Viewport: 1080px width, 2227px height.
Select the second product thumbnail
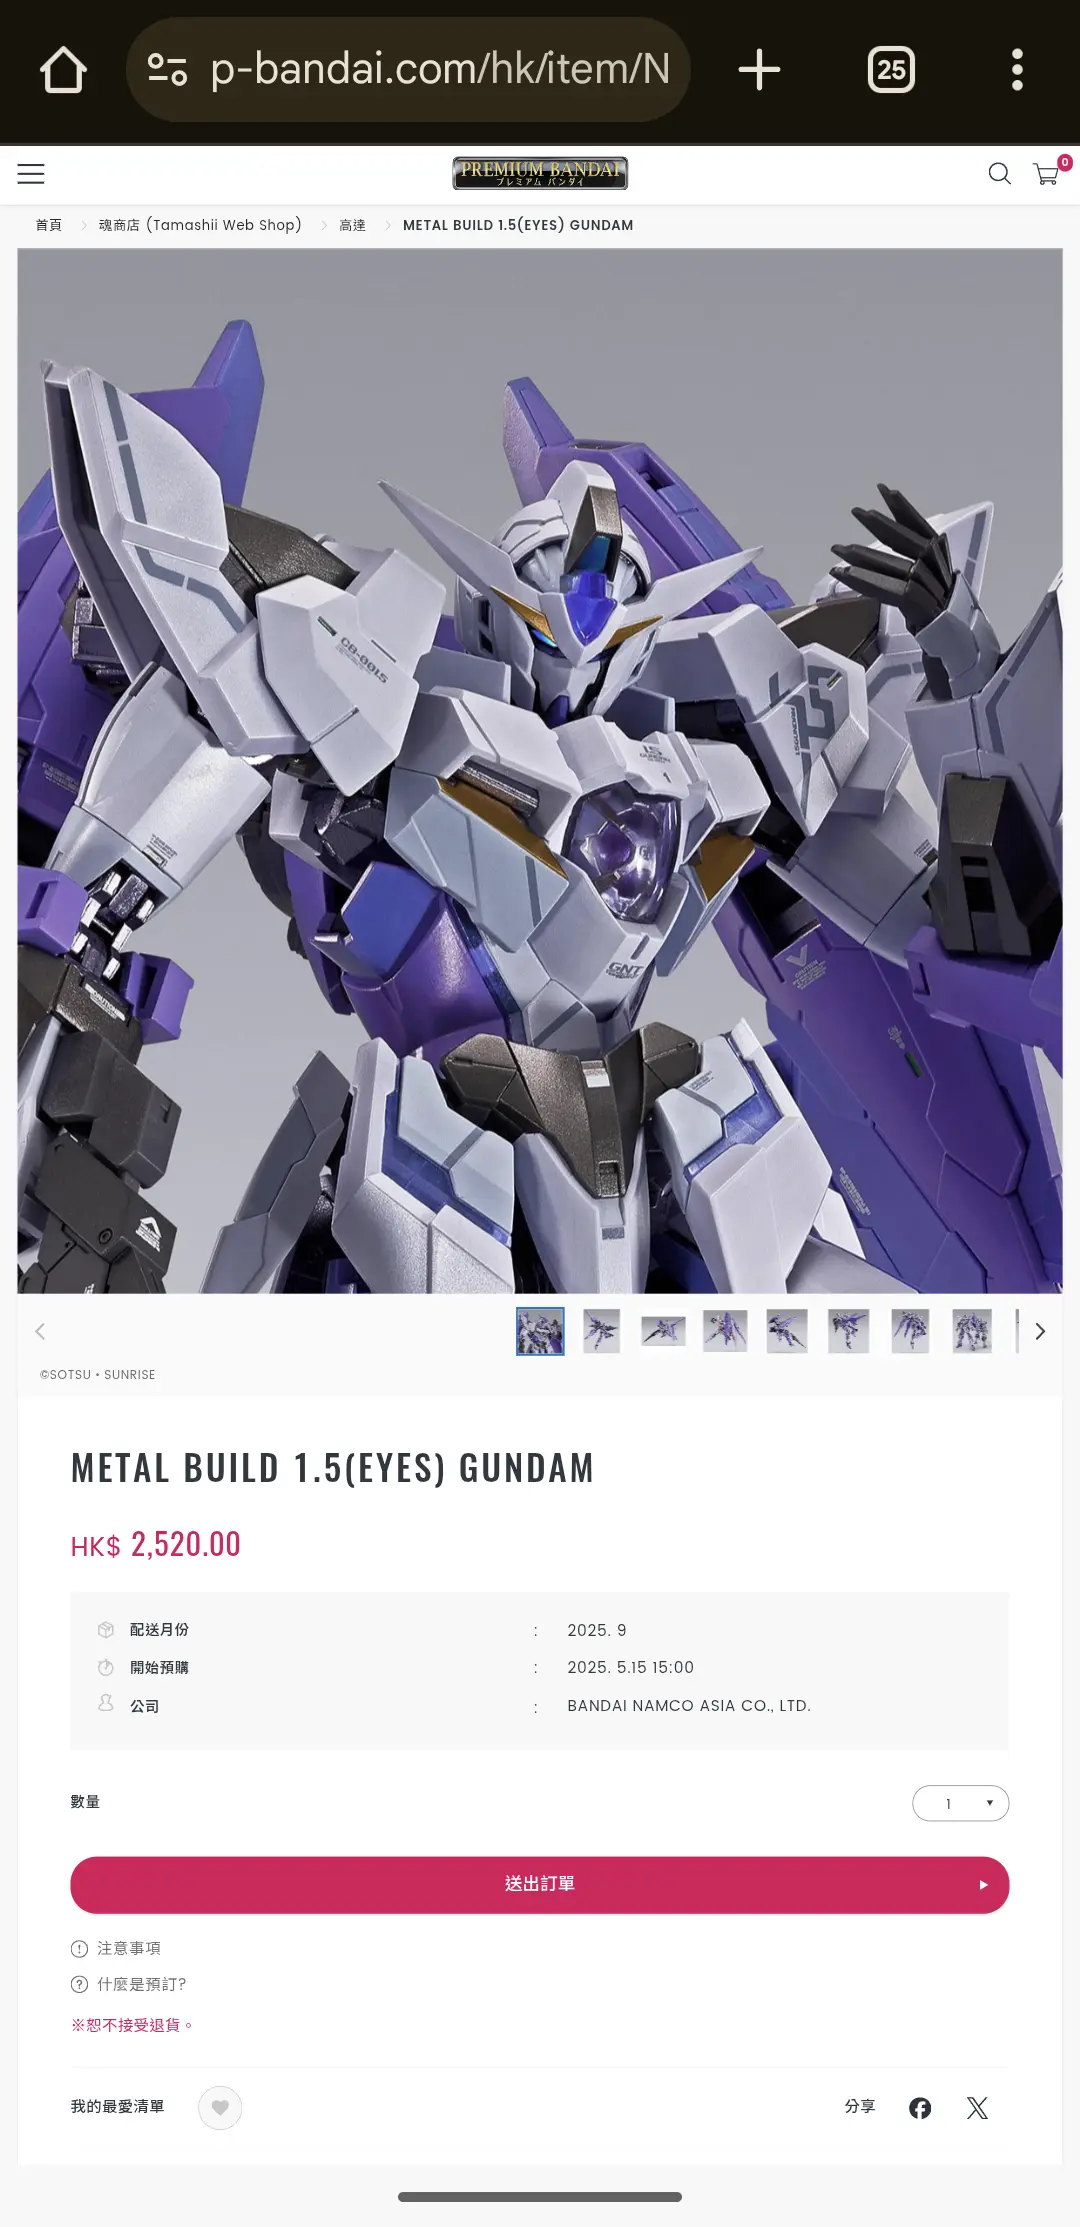[x=601, y=1331]
